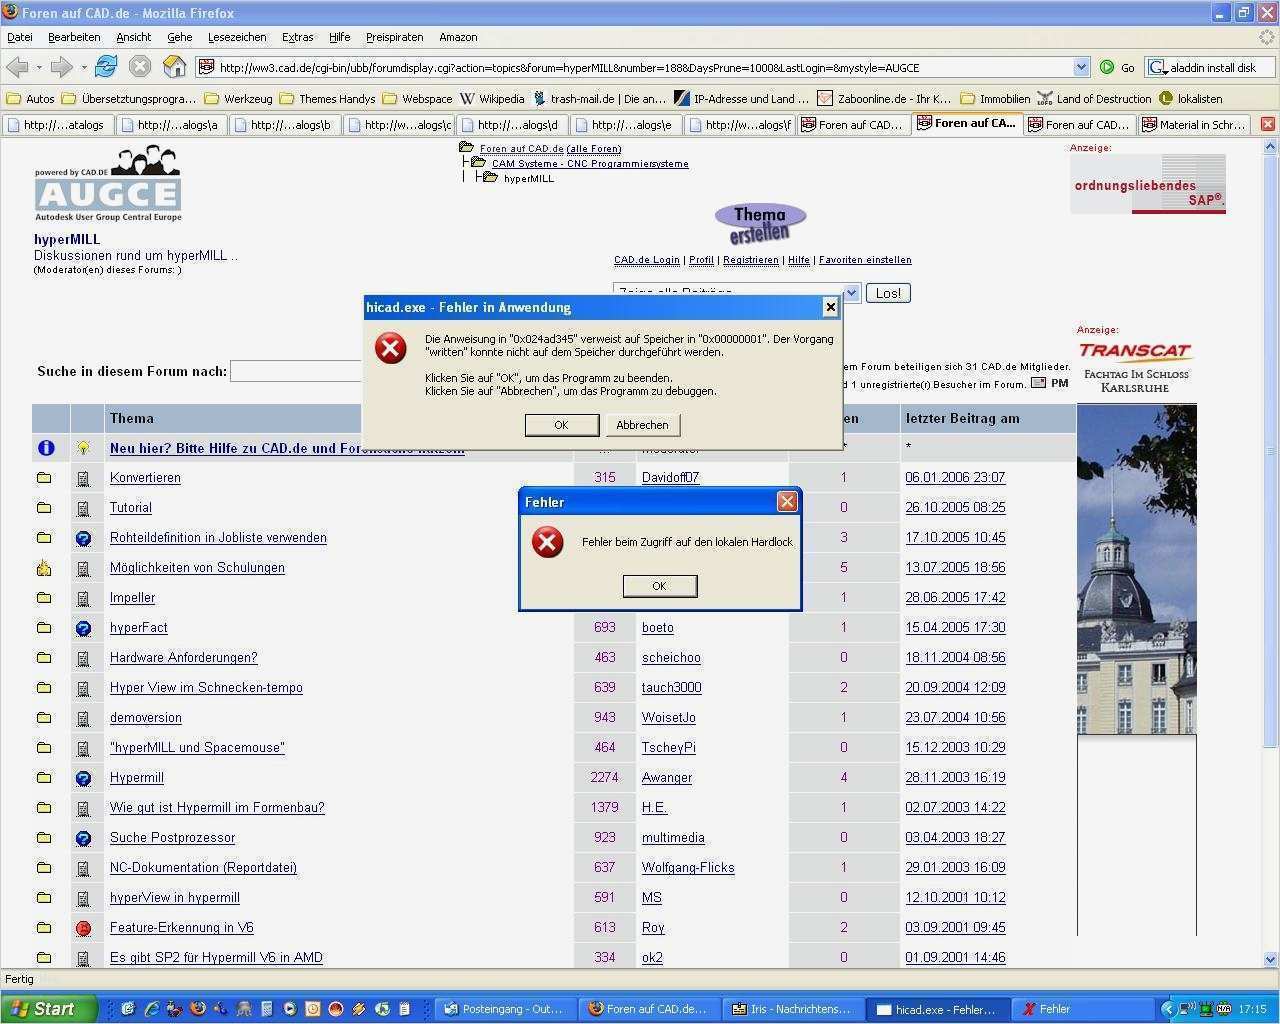Switch to Iris - Nachrichtens... taskbar button
Image resolution: width=1280 pixels, height=1024 pixels.
(x=793, y=1009)
